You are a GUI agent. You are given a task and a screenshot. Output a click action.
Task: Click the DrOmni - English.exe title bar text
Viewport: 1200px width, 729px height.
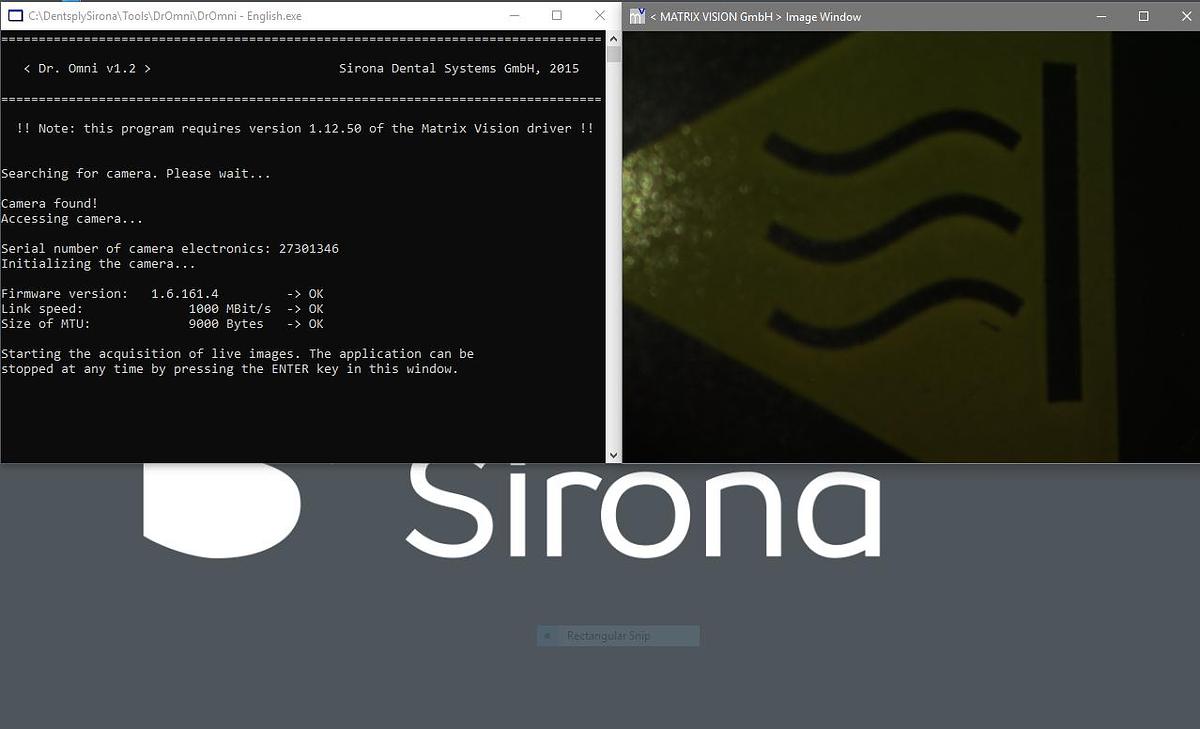pyautogui.click(x=165, y=16)
